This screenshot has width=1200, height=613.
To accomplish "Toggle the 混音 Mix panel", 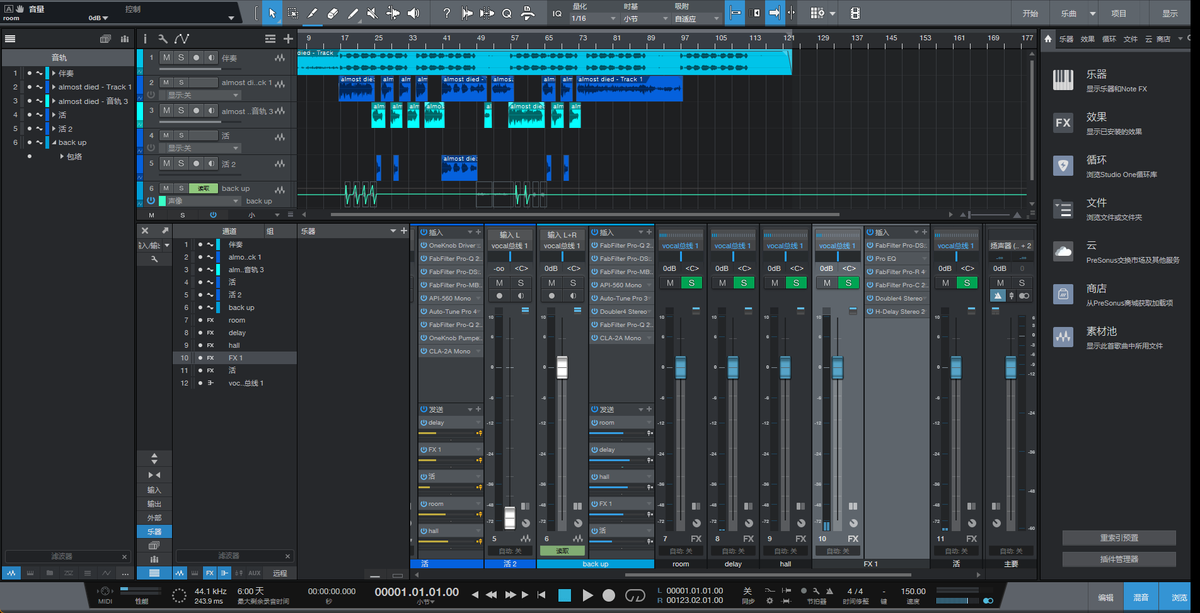I will [1141, 597].
